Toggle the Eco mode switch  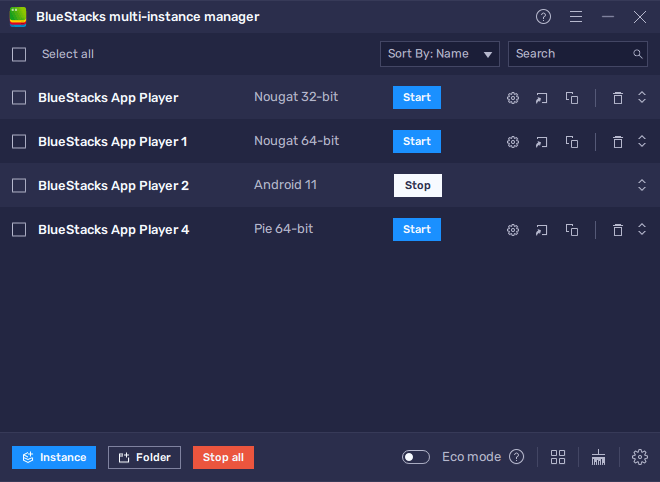click(x=416, y=457)
